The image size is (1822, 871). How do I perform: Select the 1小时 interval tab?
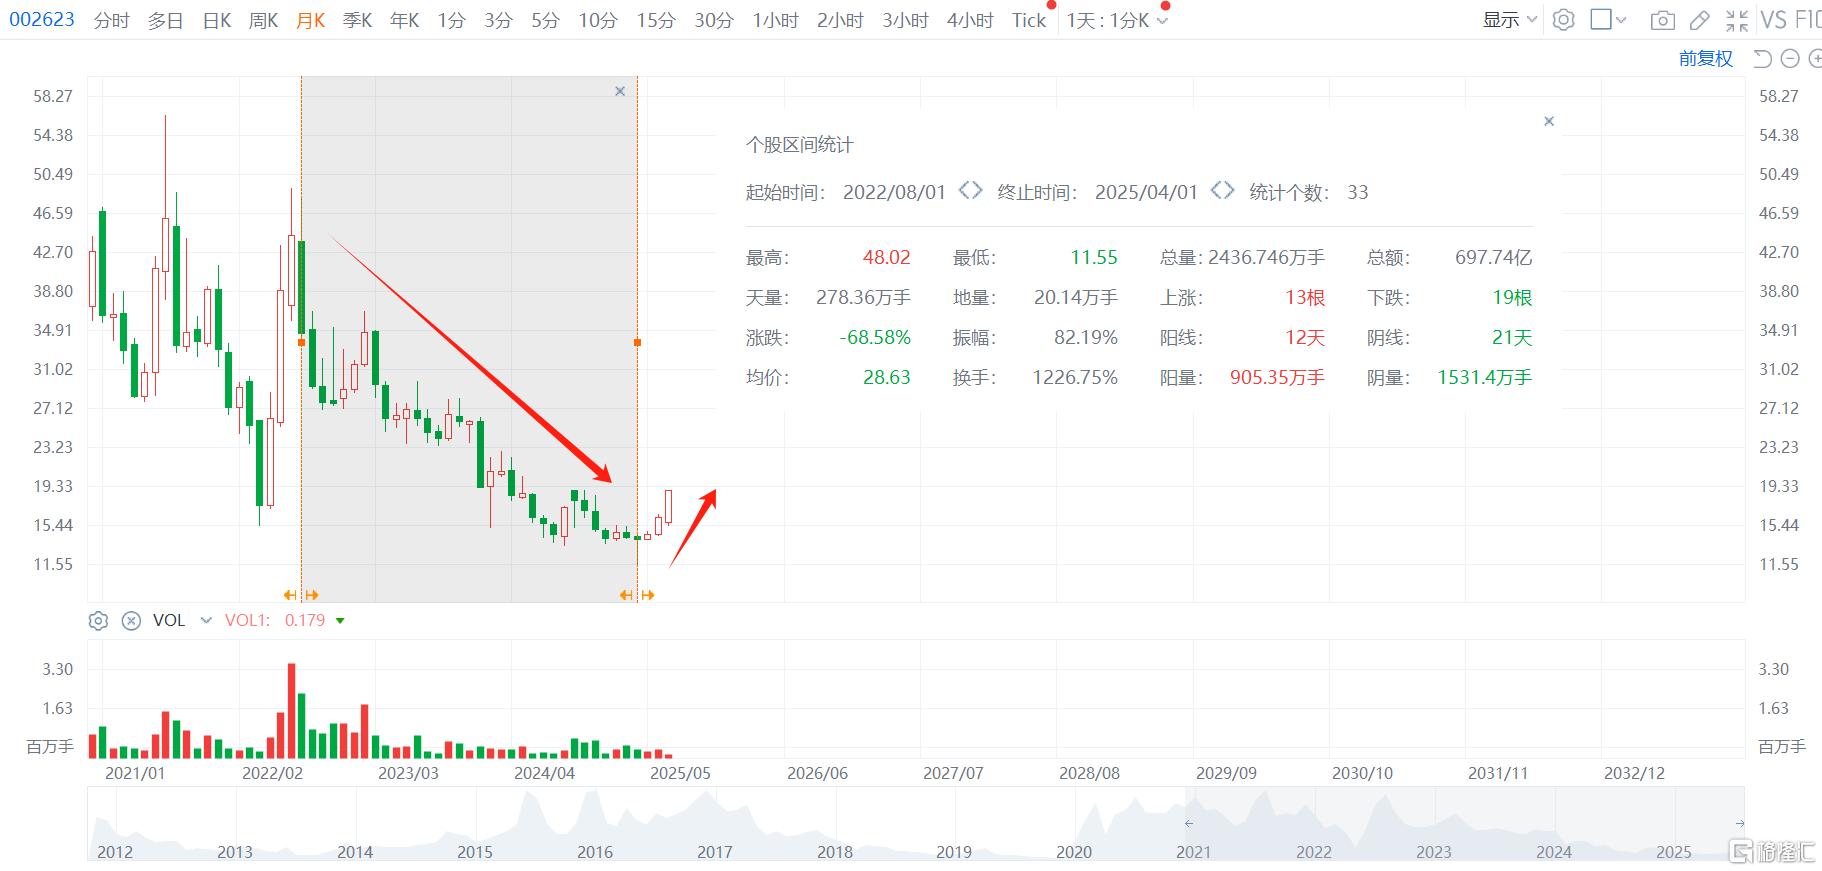click(x=775, y=21)
